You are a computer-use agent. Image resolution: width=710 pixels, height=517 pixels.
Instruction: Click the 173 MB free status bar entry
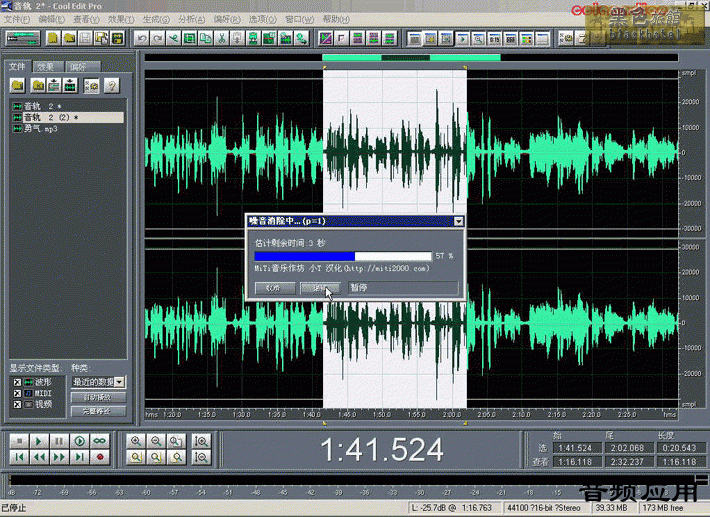pos(663,508)
